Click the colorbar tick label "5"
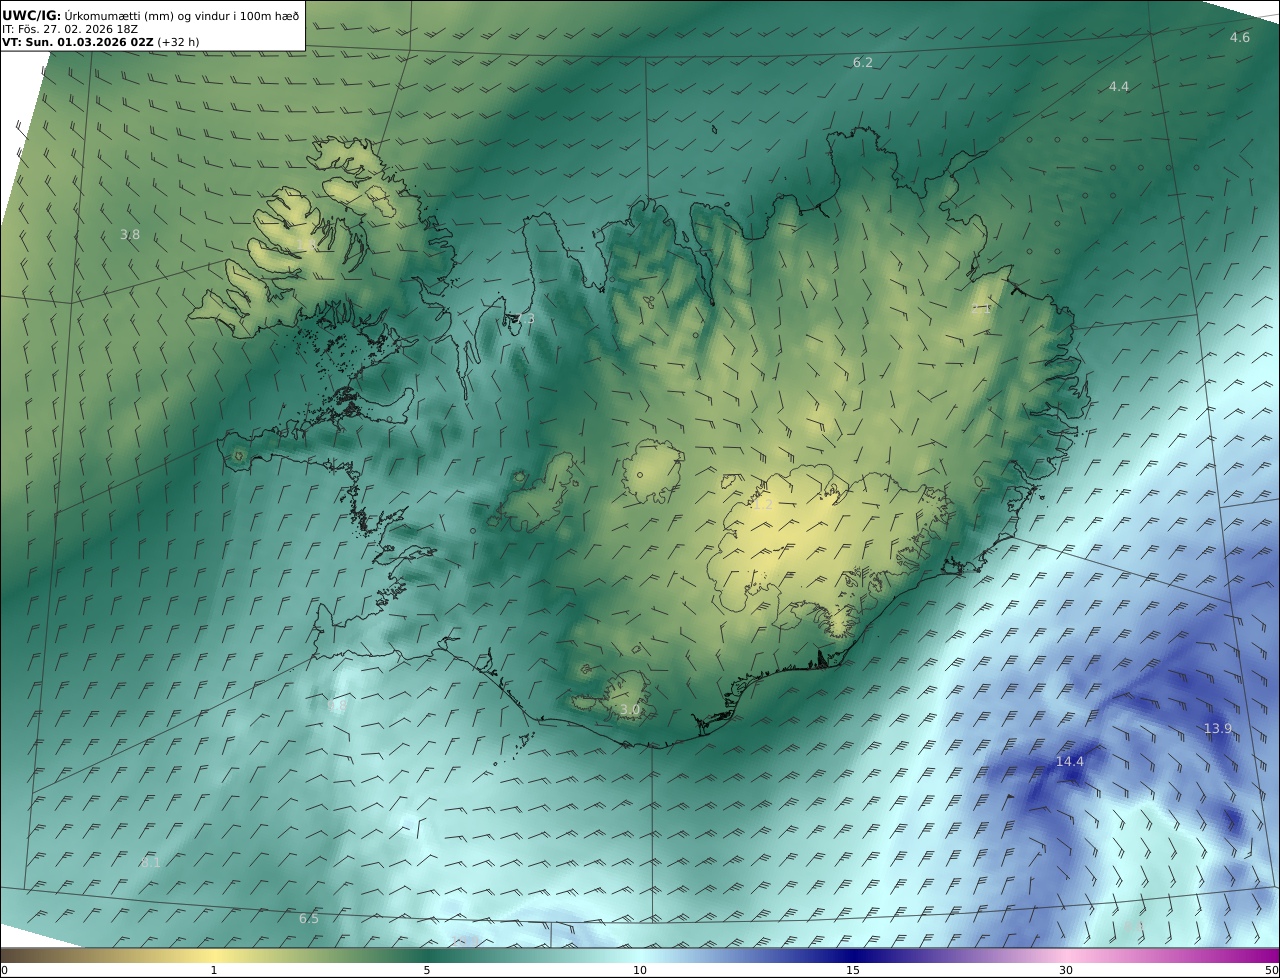1280x978 pixels. [427, 970]
